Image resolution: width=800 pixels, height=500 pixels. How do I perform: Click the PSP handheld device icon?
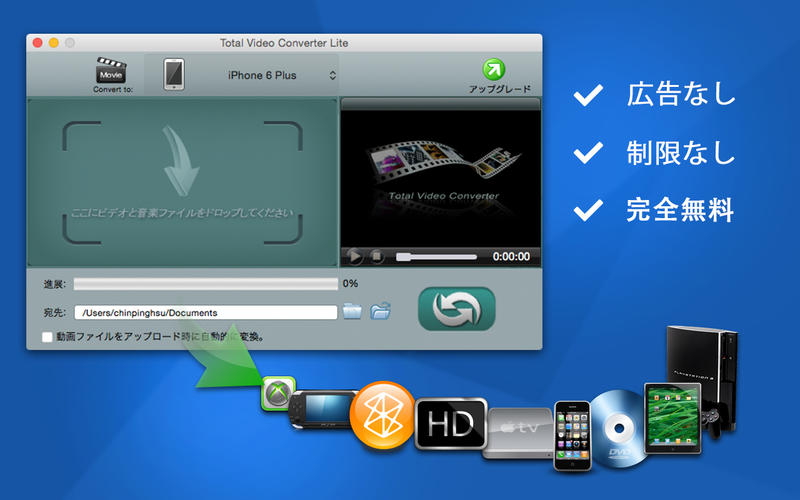tap(321, 409)
